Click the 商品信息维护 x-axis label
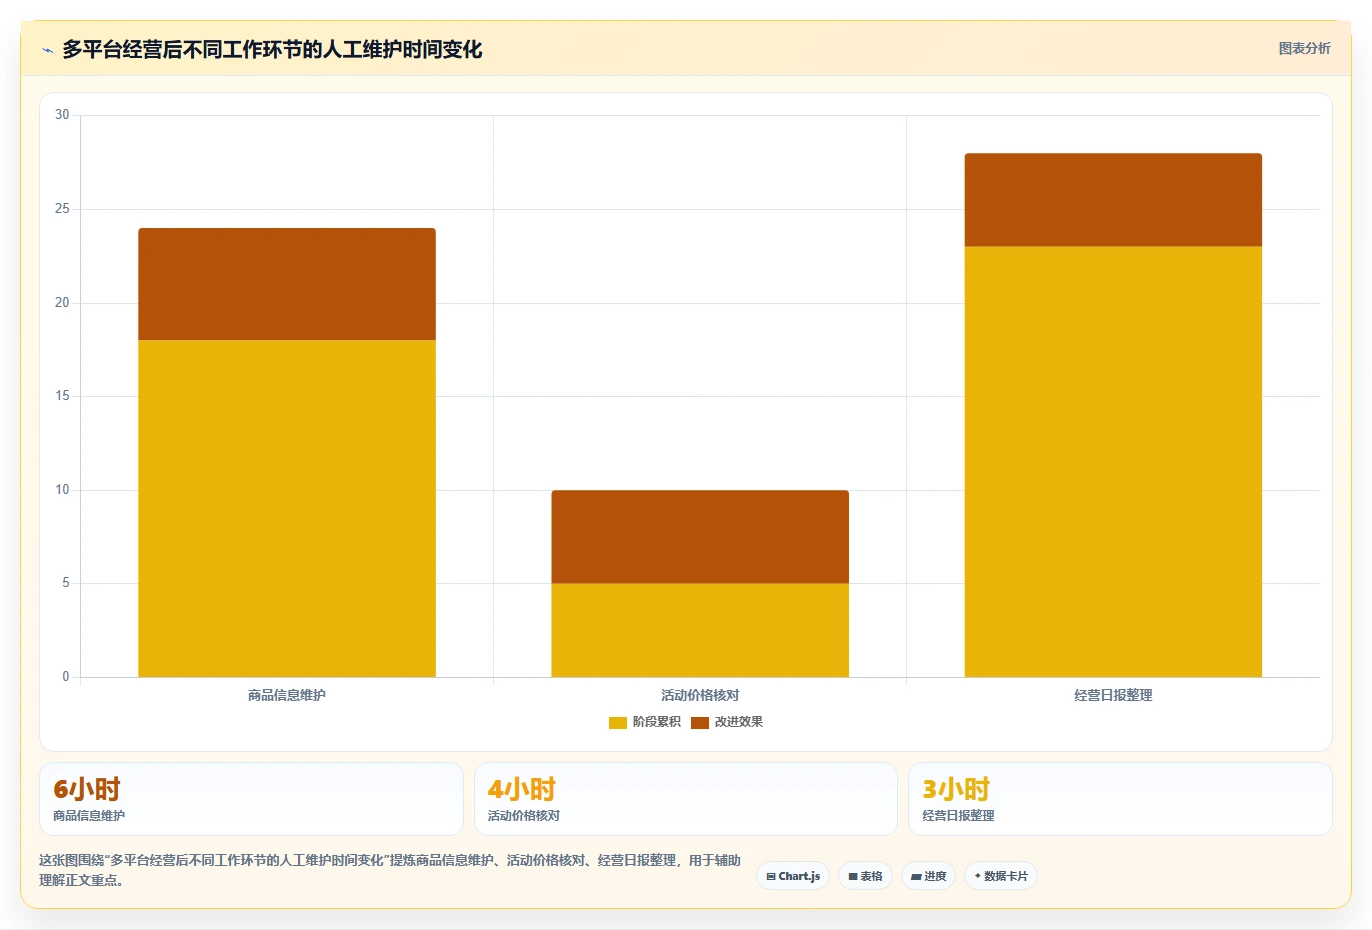1372x930 pixels. click(287, 695)
